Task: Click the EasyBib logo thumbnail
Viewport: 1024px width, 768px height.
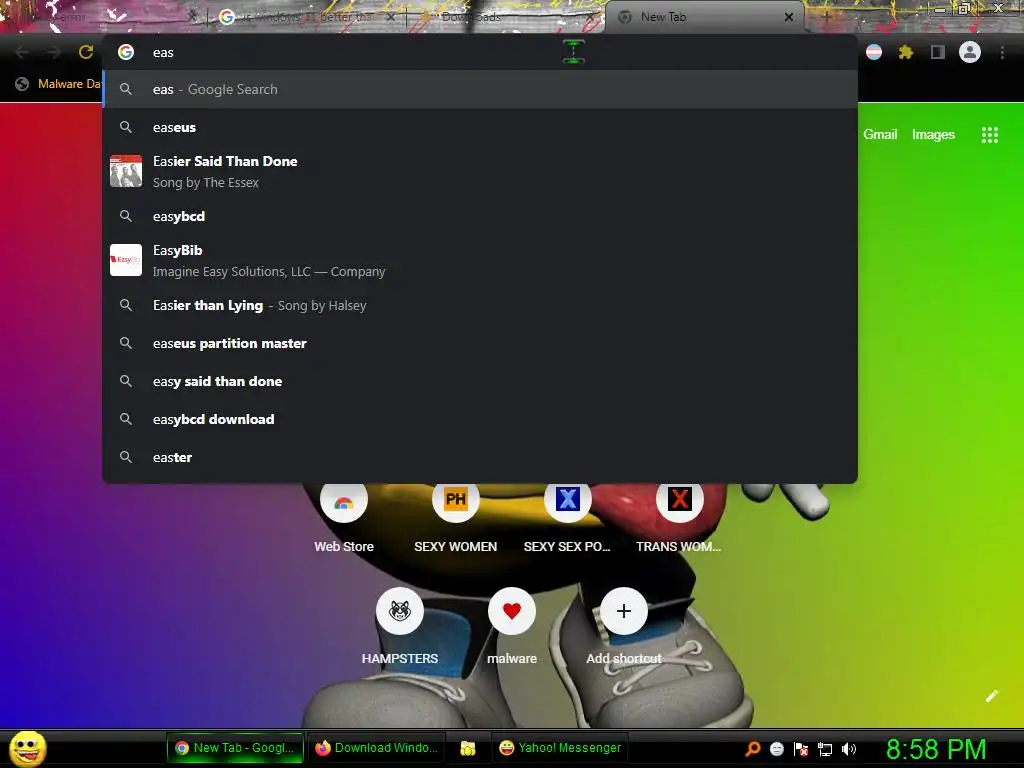Action: point(126,260)
